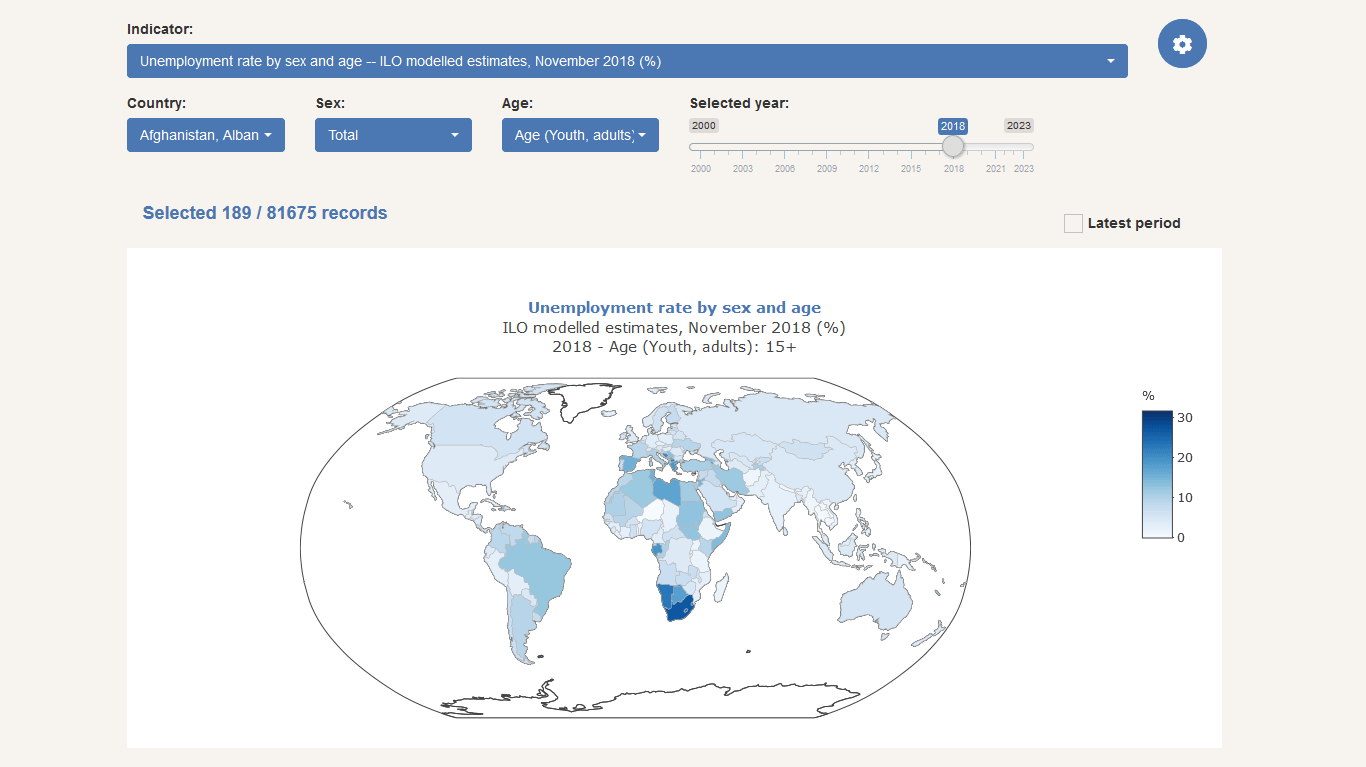Viewport: 1366px width, 767px height.
Task: Click the 2006 tick label below the slider
Action: [785, 168]
